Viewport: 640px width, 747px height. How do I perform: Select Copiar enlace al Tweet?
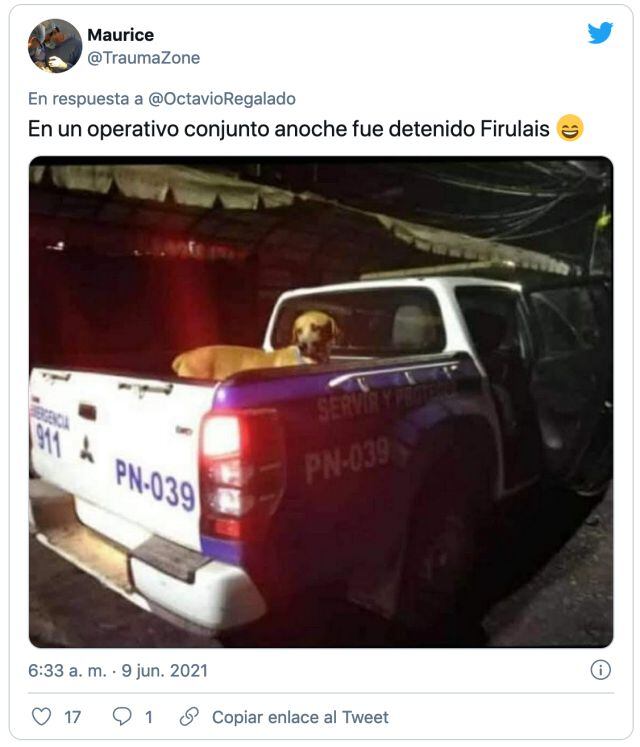(x=300, y=717)
